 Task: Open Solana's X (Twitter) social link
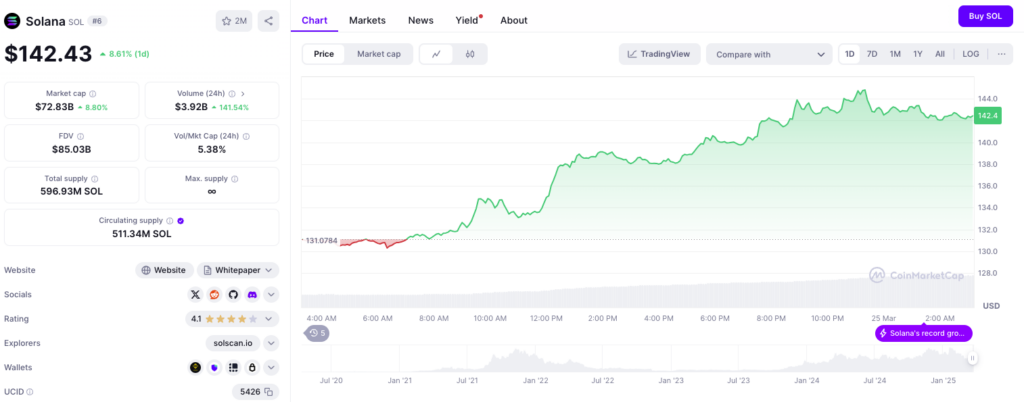click(x=195, y=295)
